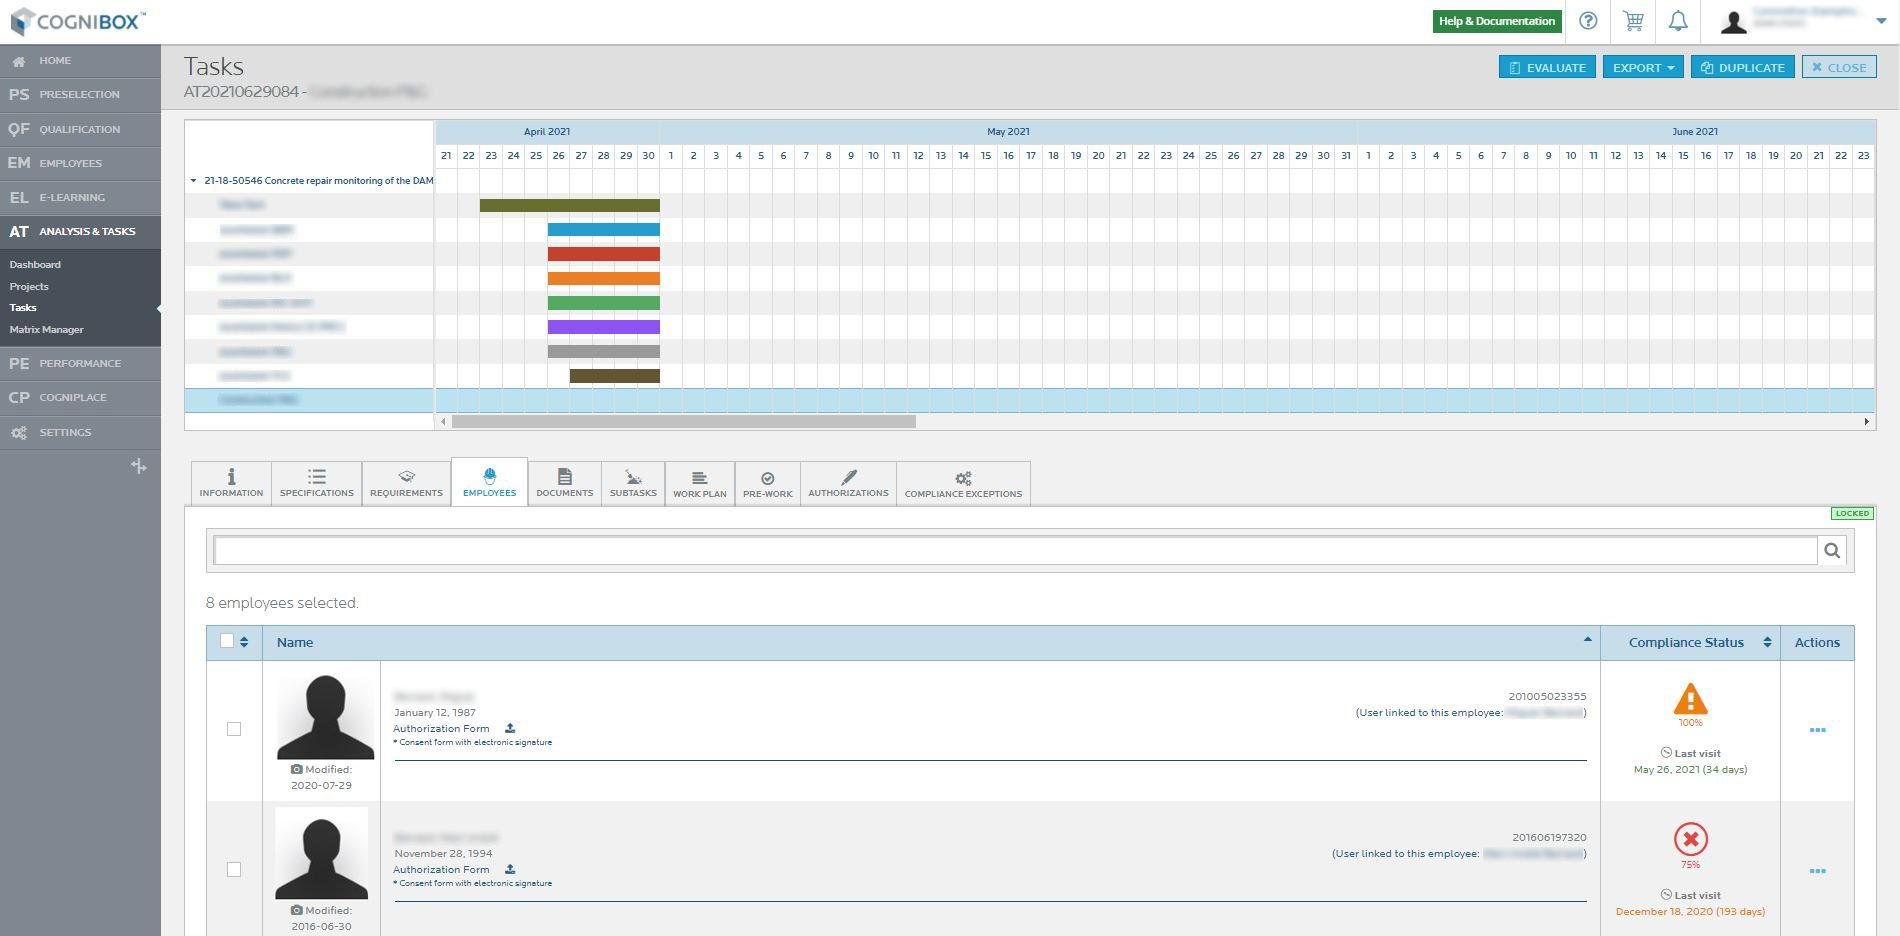Click photo thumbnail of employee 201606197320
This screenshot has height=936, width=1900.
click(x=322, y=853)
